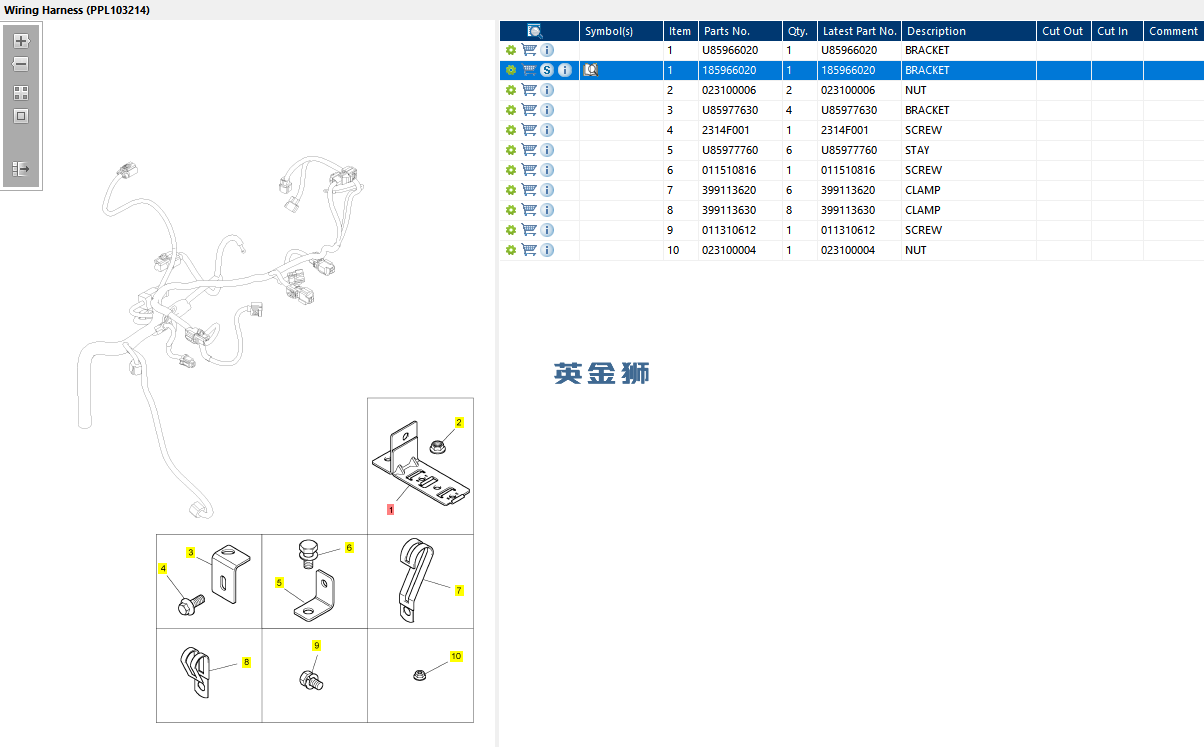The image size is (1204, 747).
Task: Open the green gear for part U85966020
Action: point(511,50)
